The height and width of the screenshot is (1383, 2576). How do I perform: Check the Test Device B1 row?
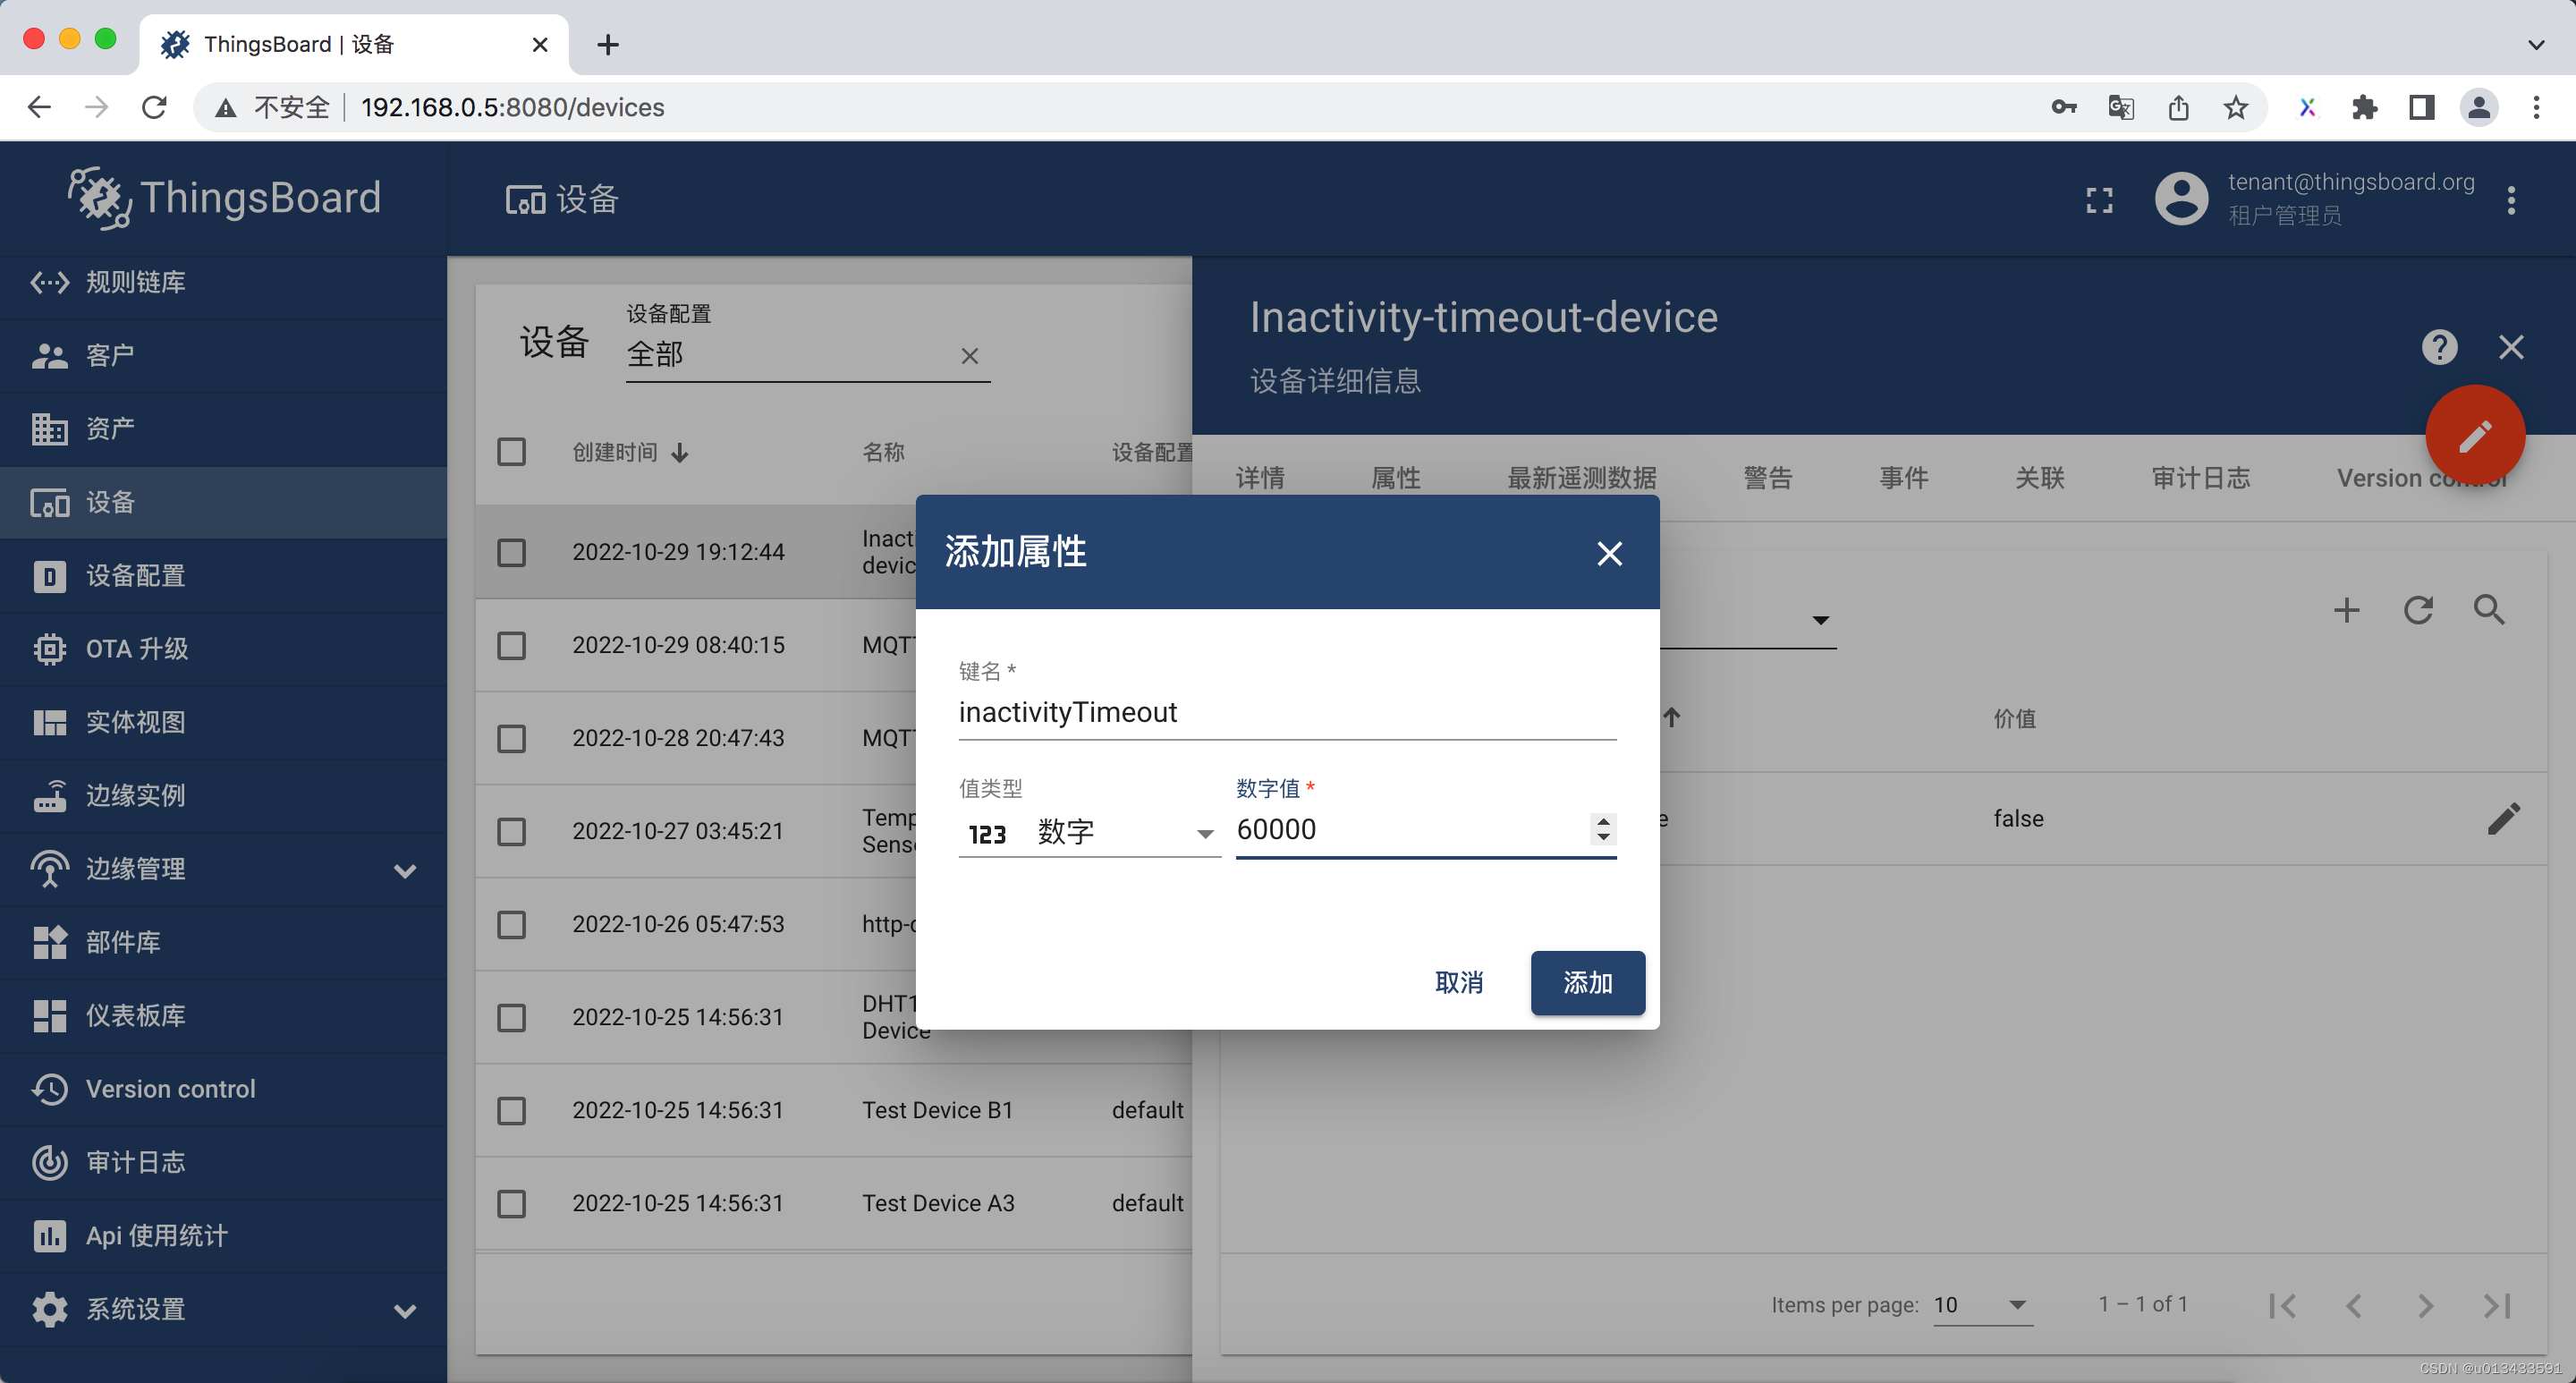coord(511,1110)
